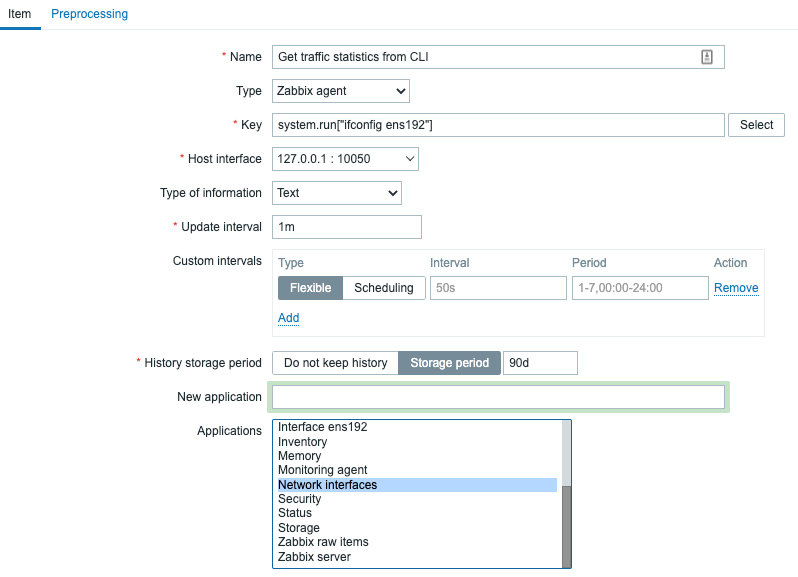
Task: Open the Type of information dropdown
Action: coord(336,193)
